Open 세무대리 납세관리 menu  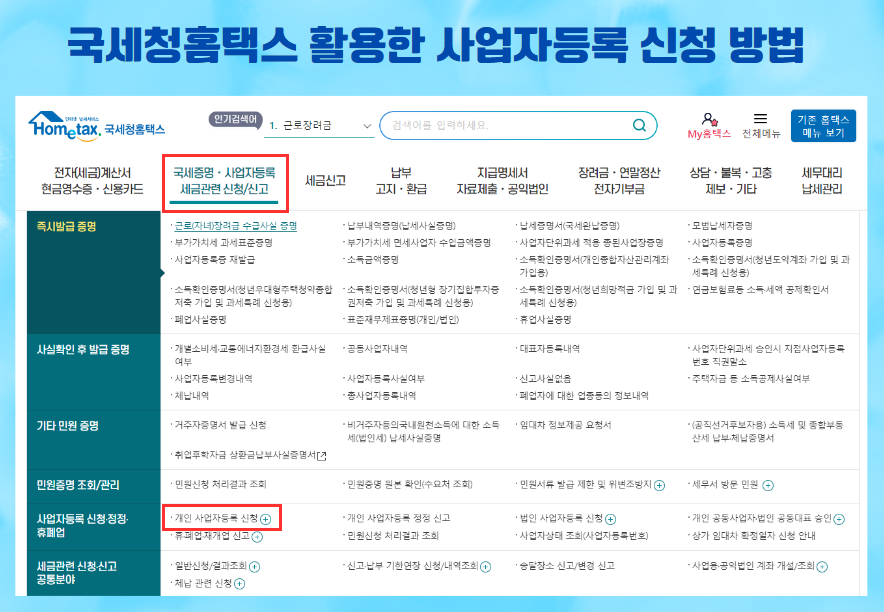[x=822, y=180]
